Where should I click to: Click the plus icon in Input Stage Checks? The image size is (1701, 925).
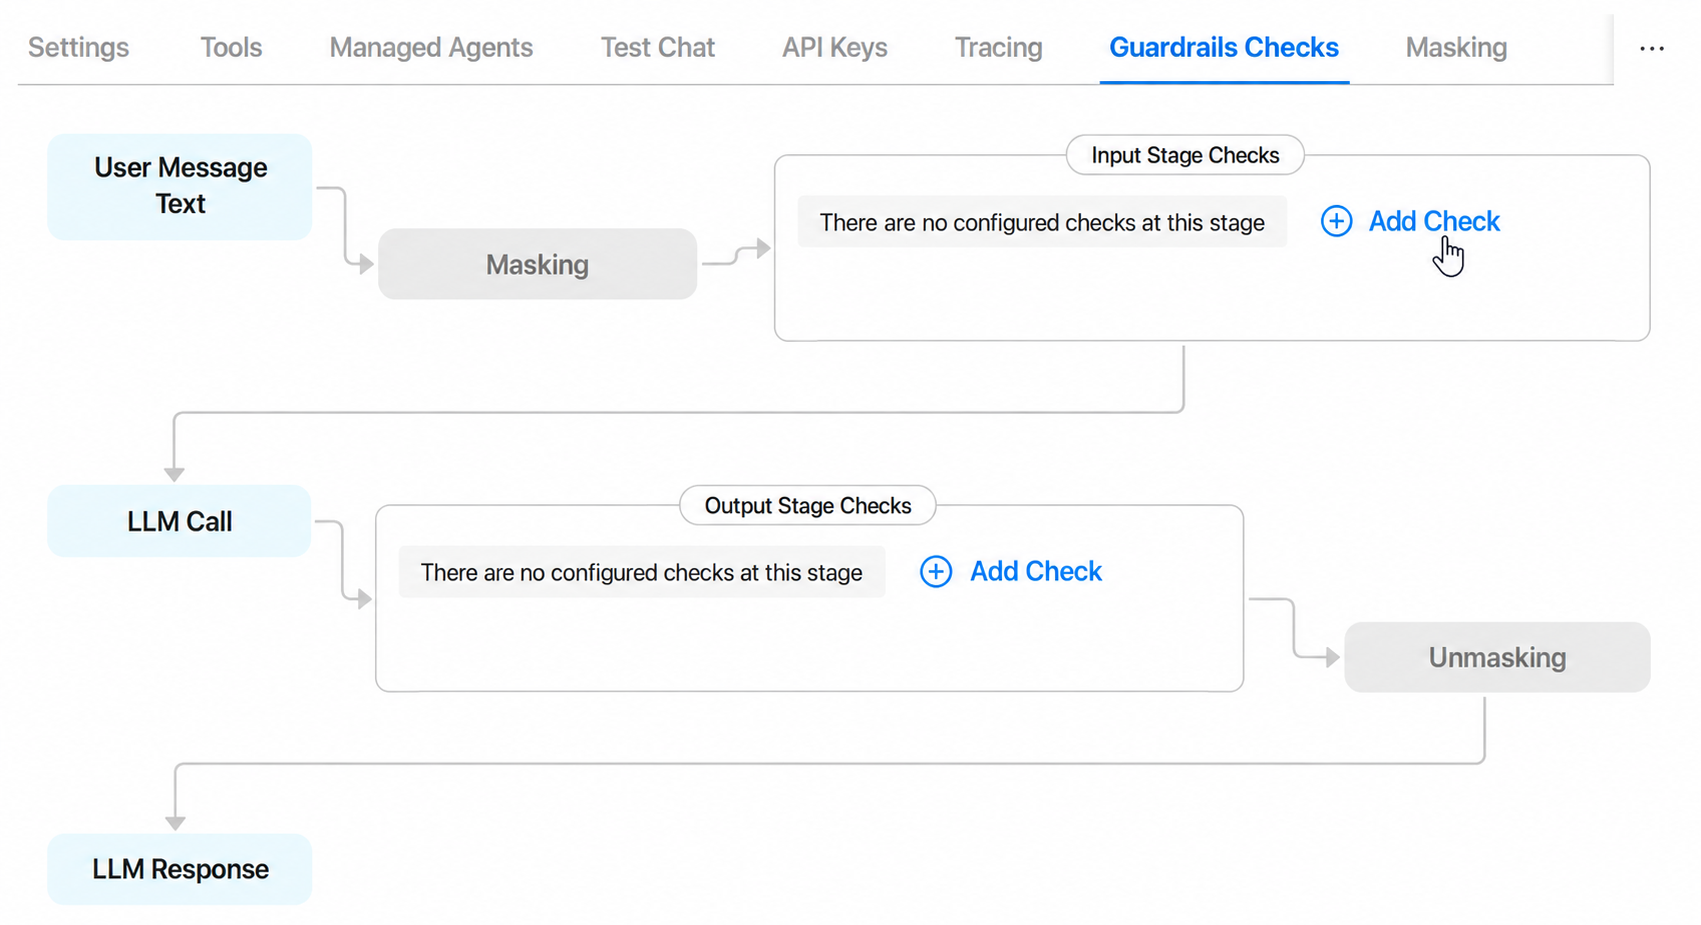[x=1336, y=221]
